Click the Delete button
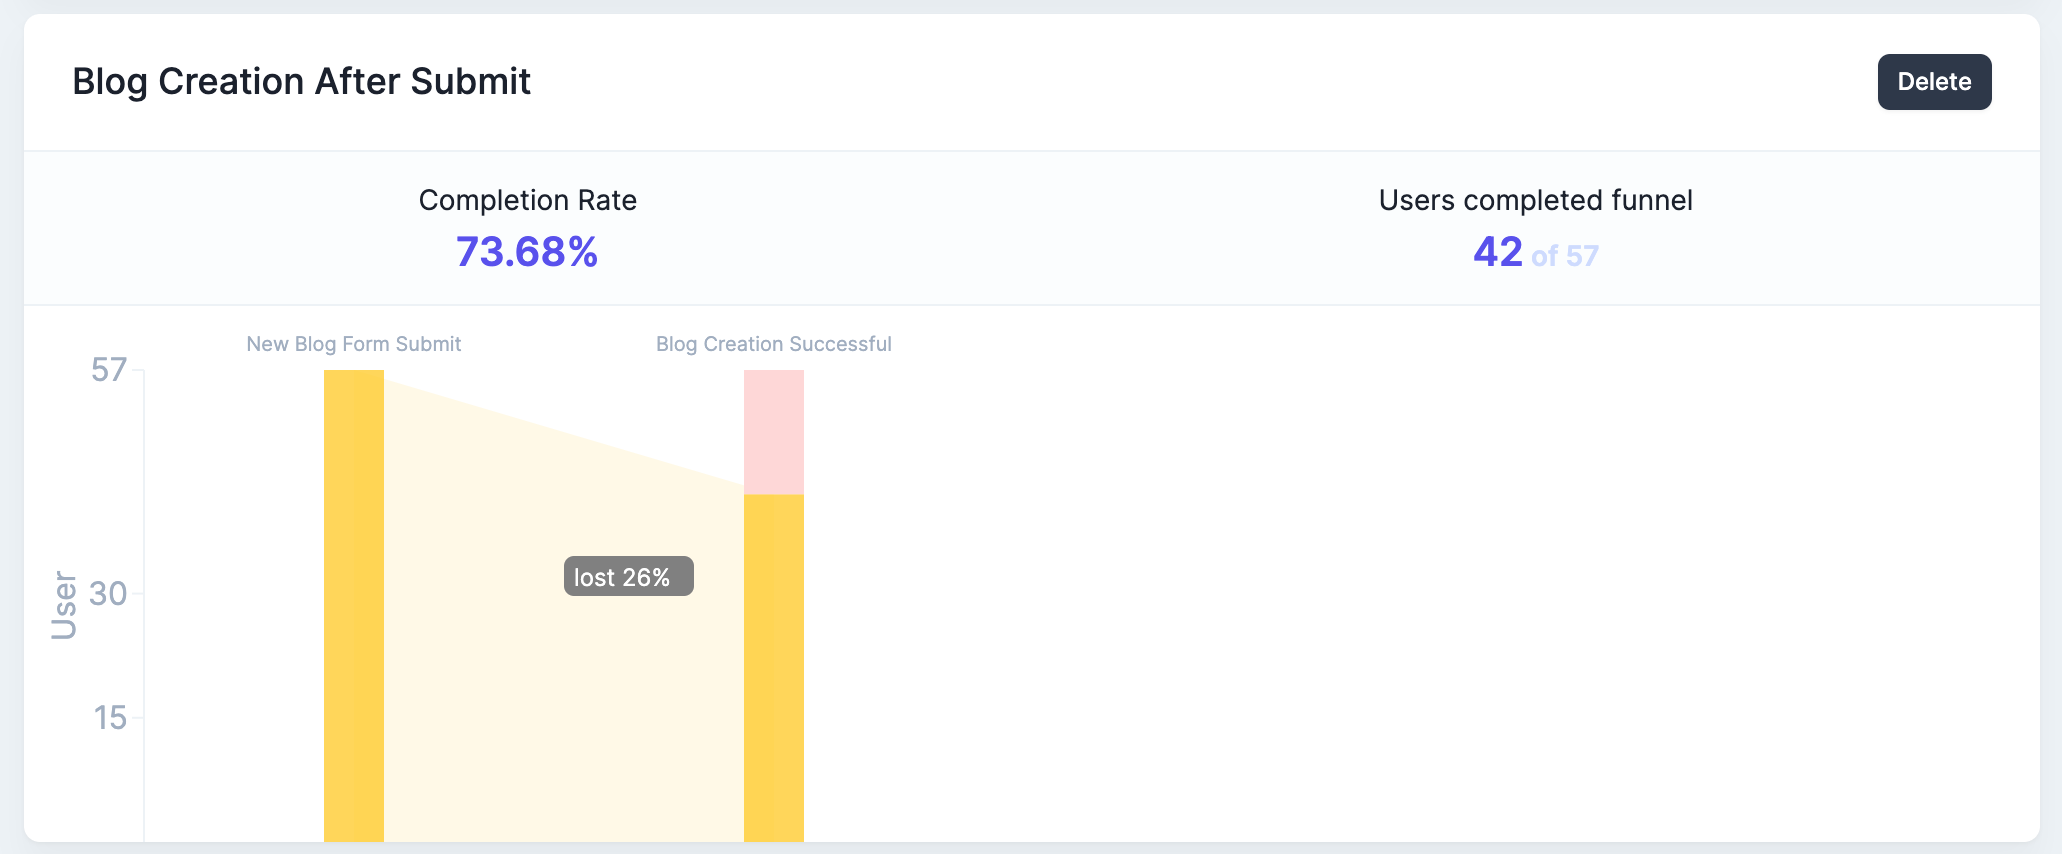This screenshot has width=2062, height=854. click(x=1934, y=82)
